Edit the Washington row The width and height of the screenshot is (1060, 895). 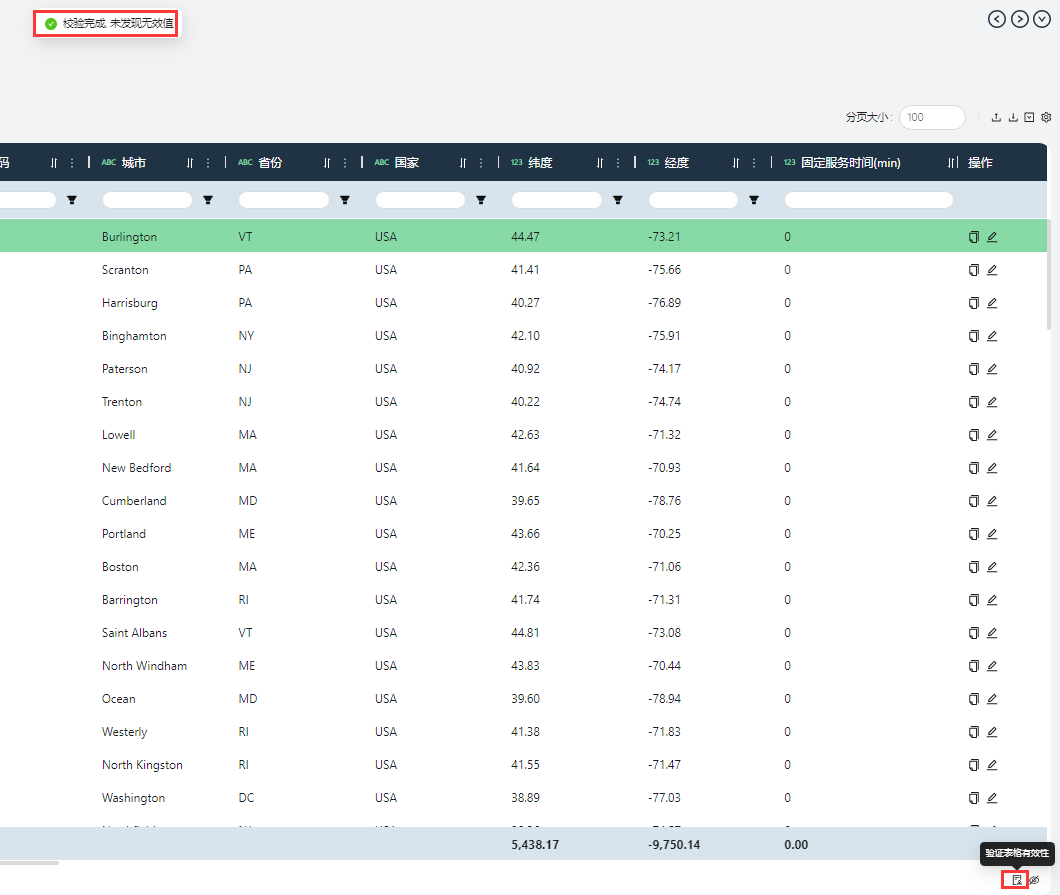(x=992, y=798)
